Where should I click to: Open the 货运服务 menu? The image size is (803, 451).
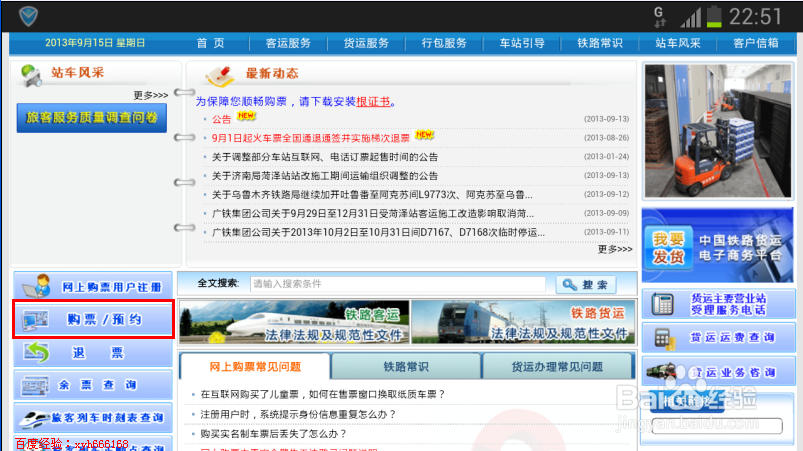(x=366, y=43)
